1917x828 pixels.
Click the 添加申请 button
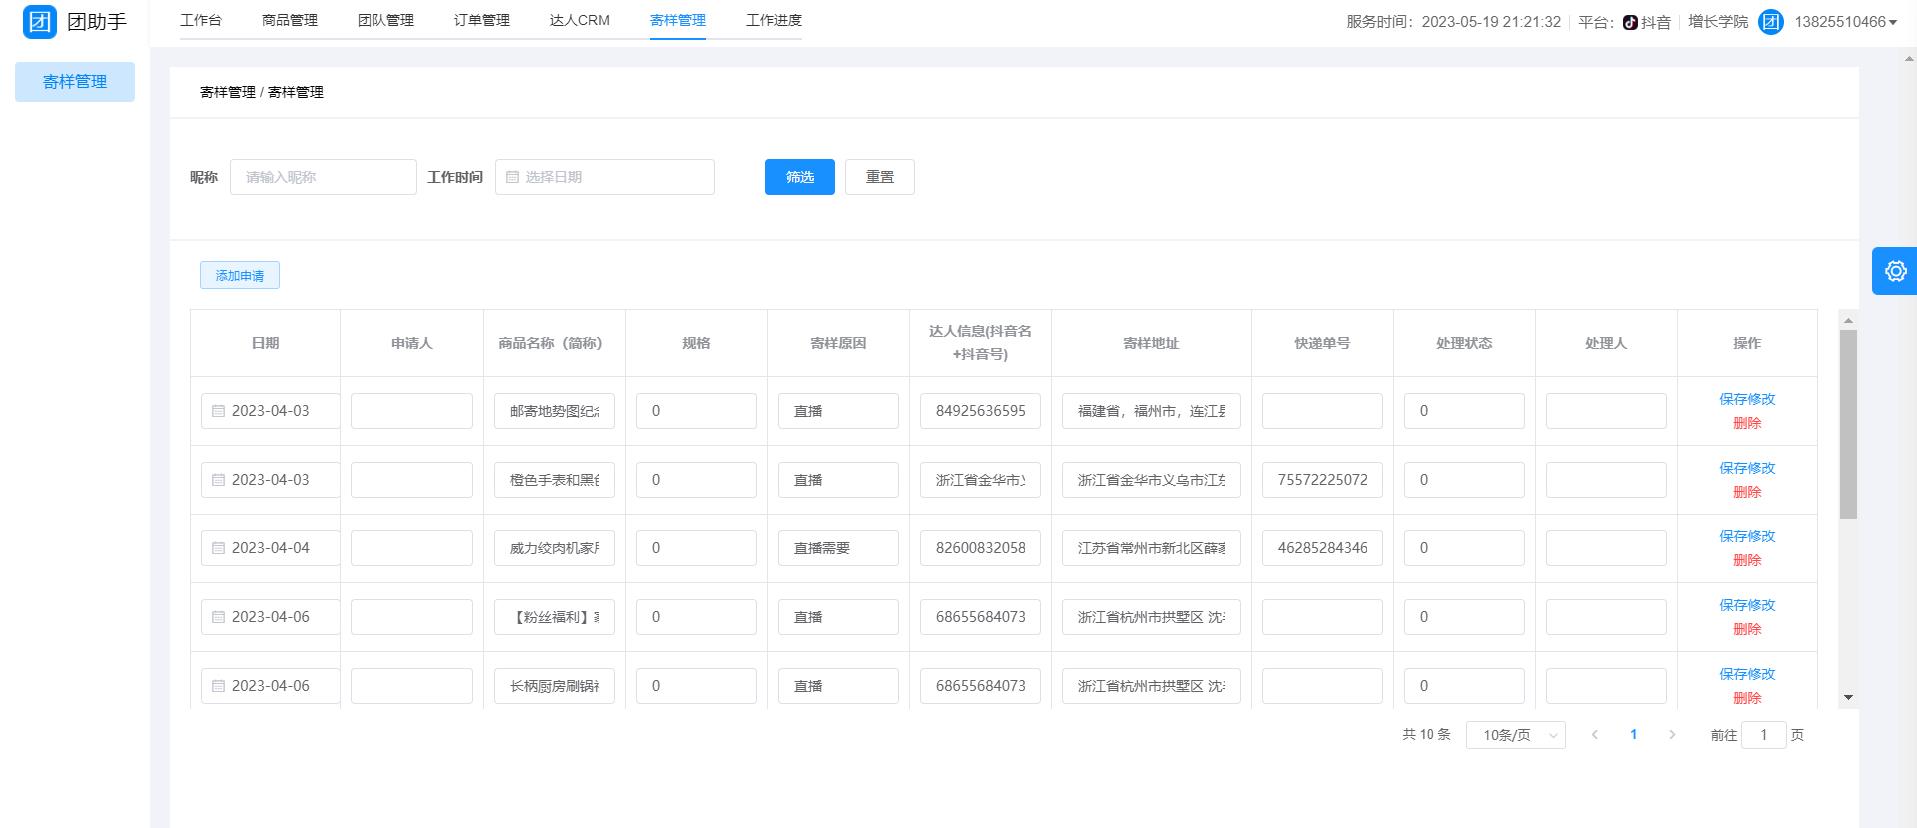[240, 275]
